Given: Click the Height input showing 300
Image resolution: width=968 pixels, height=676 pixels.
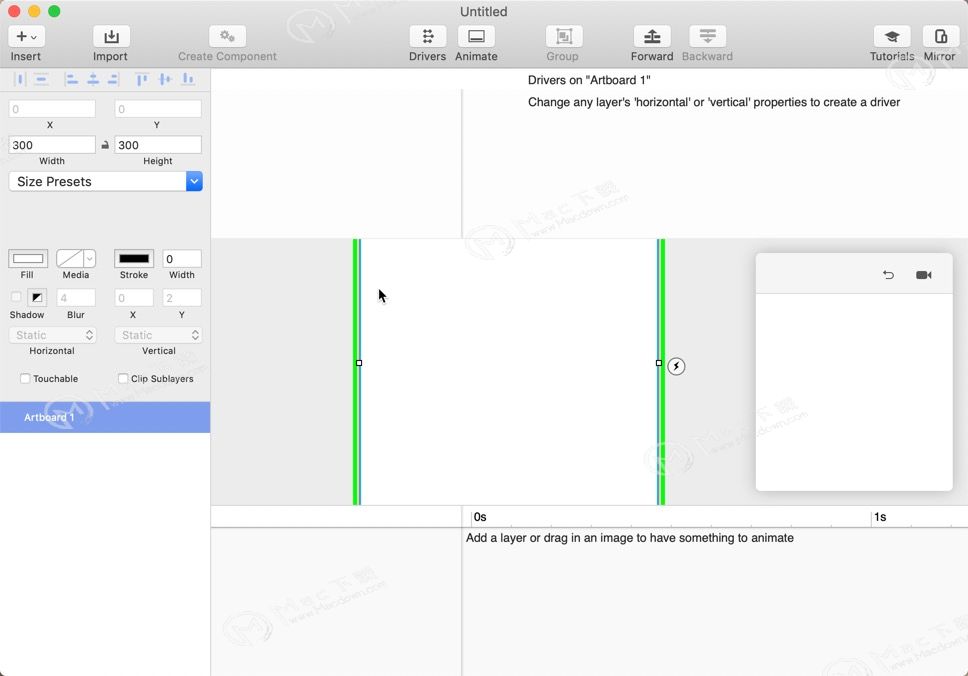Looking at the screenshot, I should (x=158, y=145).
